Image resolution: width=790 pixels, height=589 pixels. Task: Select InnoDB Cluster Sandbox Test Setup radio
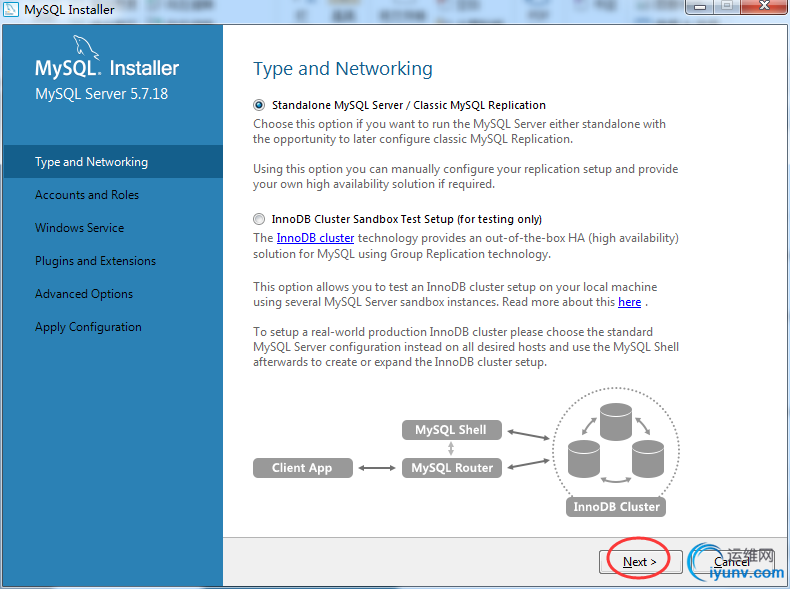(x=259, y=219)
